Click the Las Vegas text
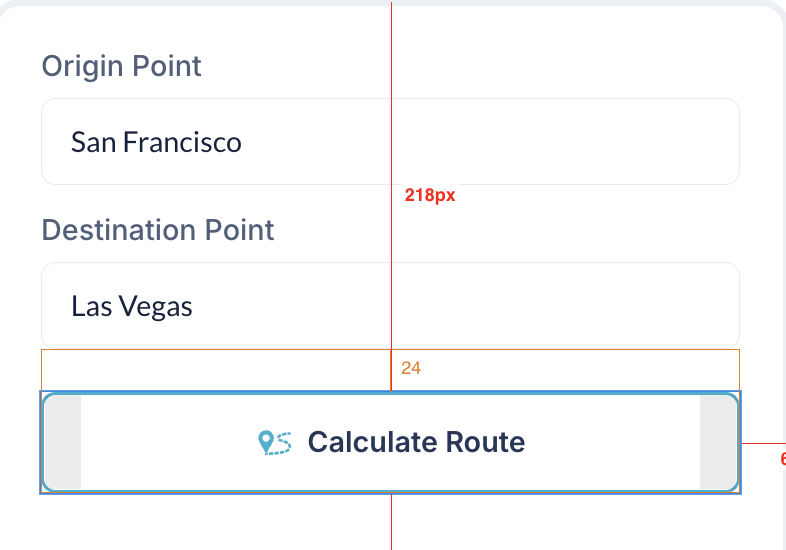786x550 pixels. [x=132, y=306]
